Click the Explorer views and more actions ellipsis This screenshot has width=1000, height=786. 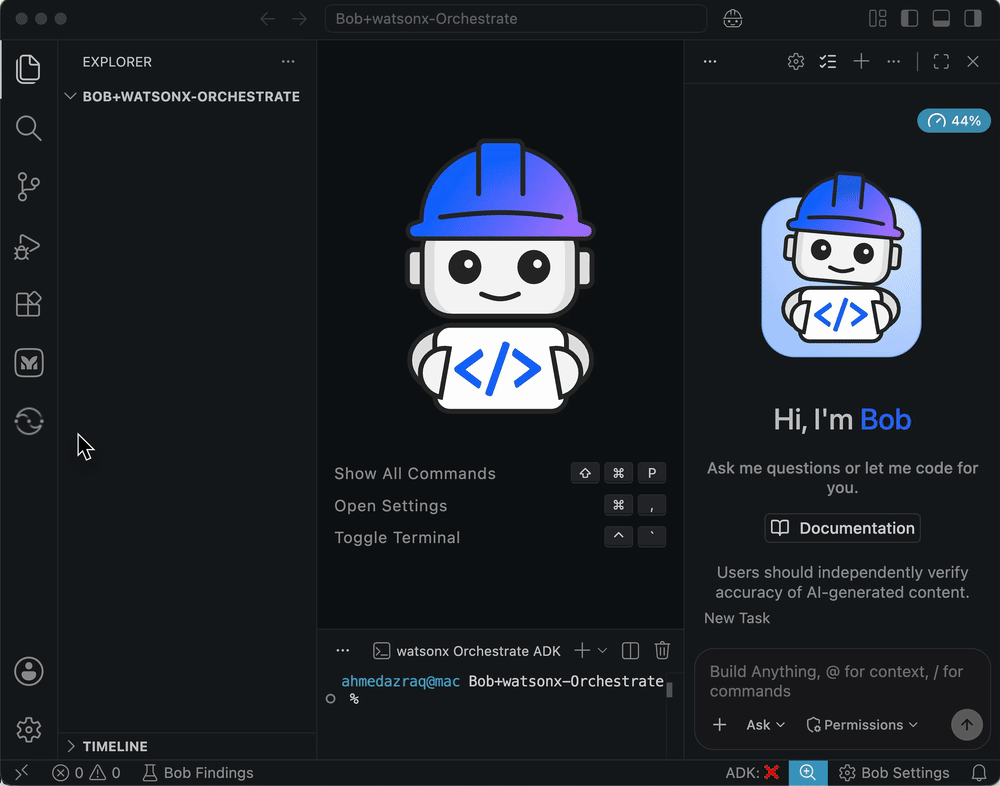click(x=288, y=62)
